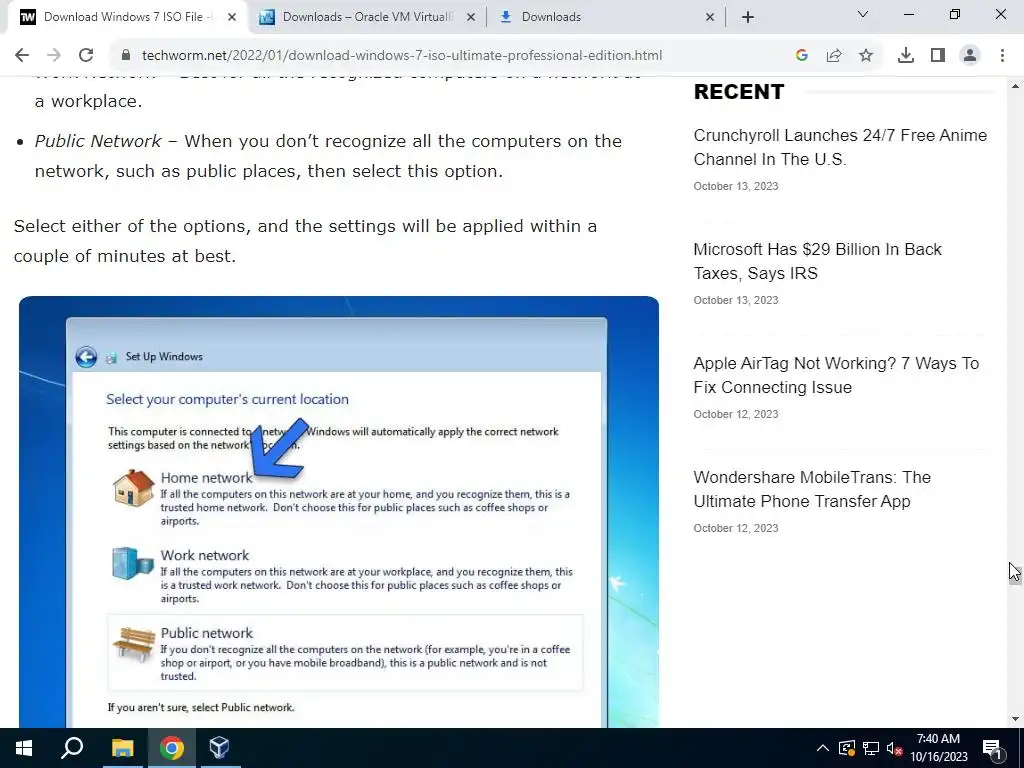Open the tab search chevron
This screenshot has height=768, width=1024.
[x=863, y=14]
